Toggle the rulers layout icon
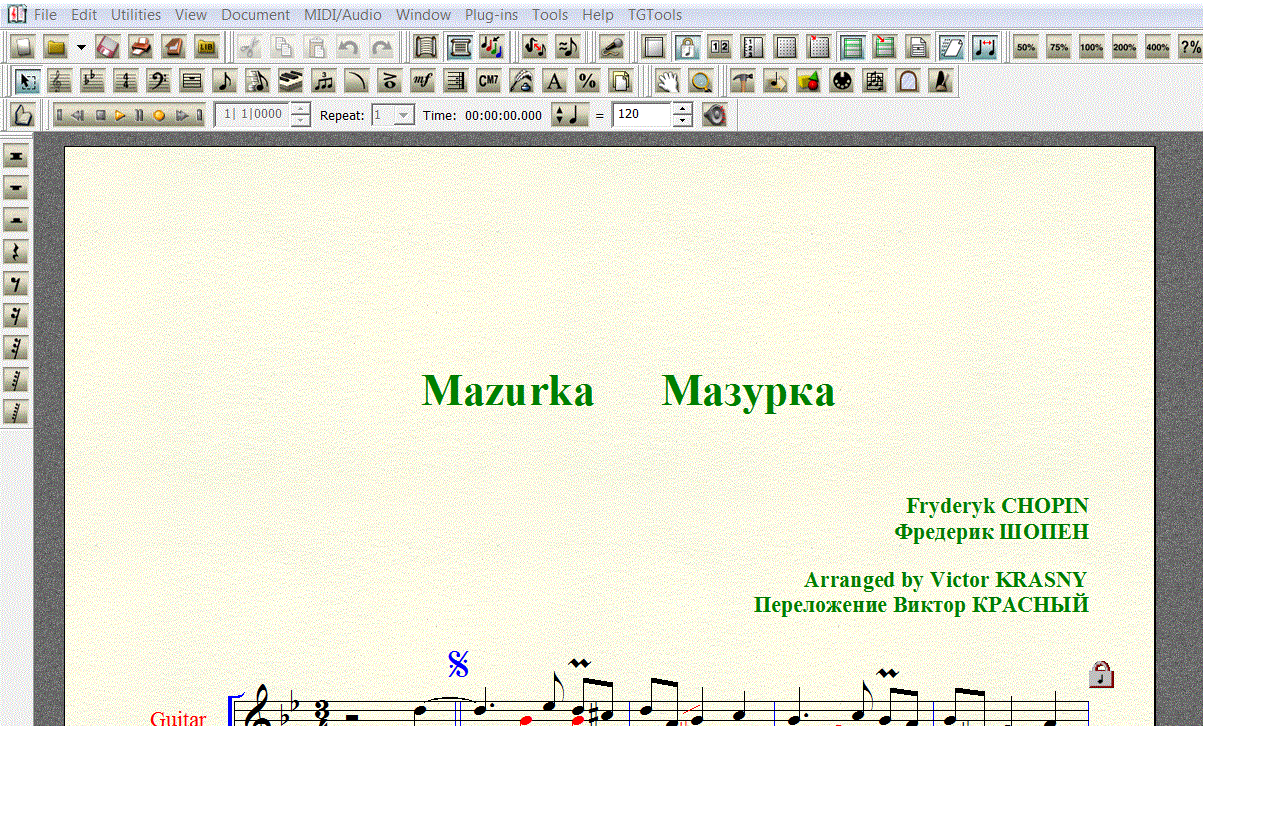 (753, 47)
